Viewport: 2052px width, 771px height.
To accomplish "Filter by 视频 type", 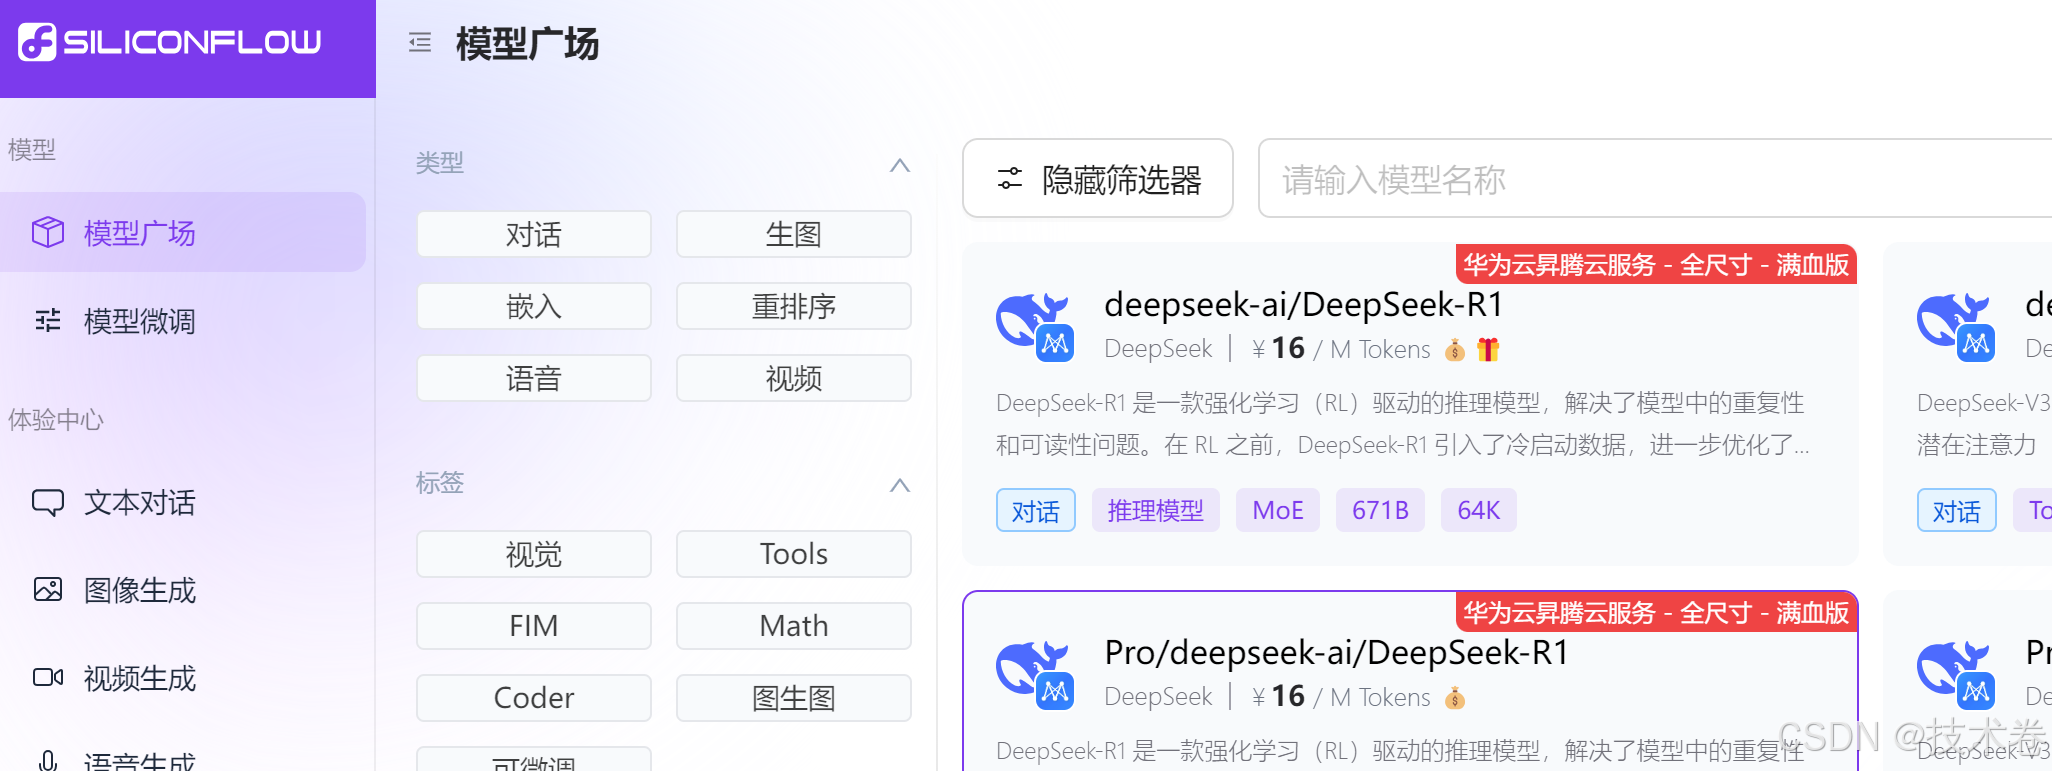I will click(794, 378).
